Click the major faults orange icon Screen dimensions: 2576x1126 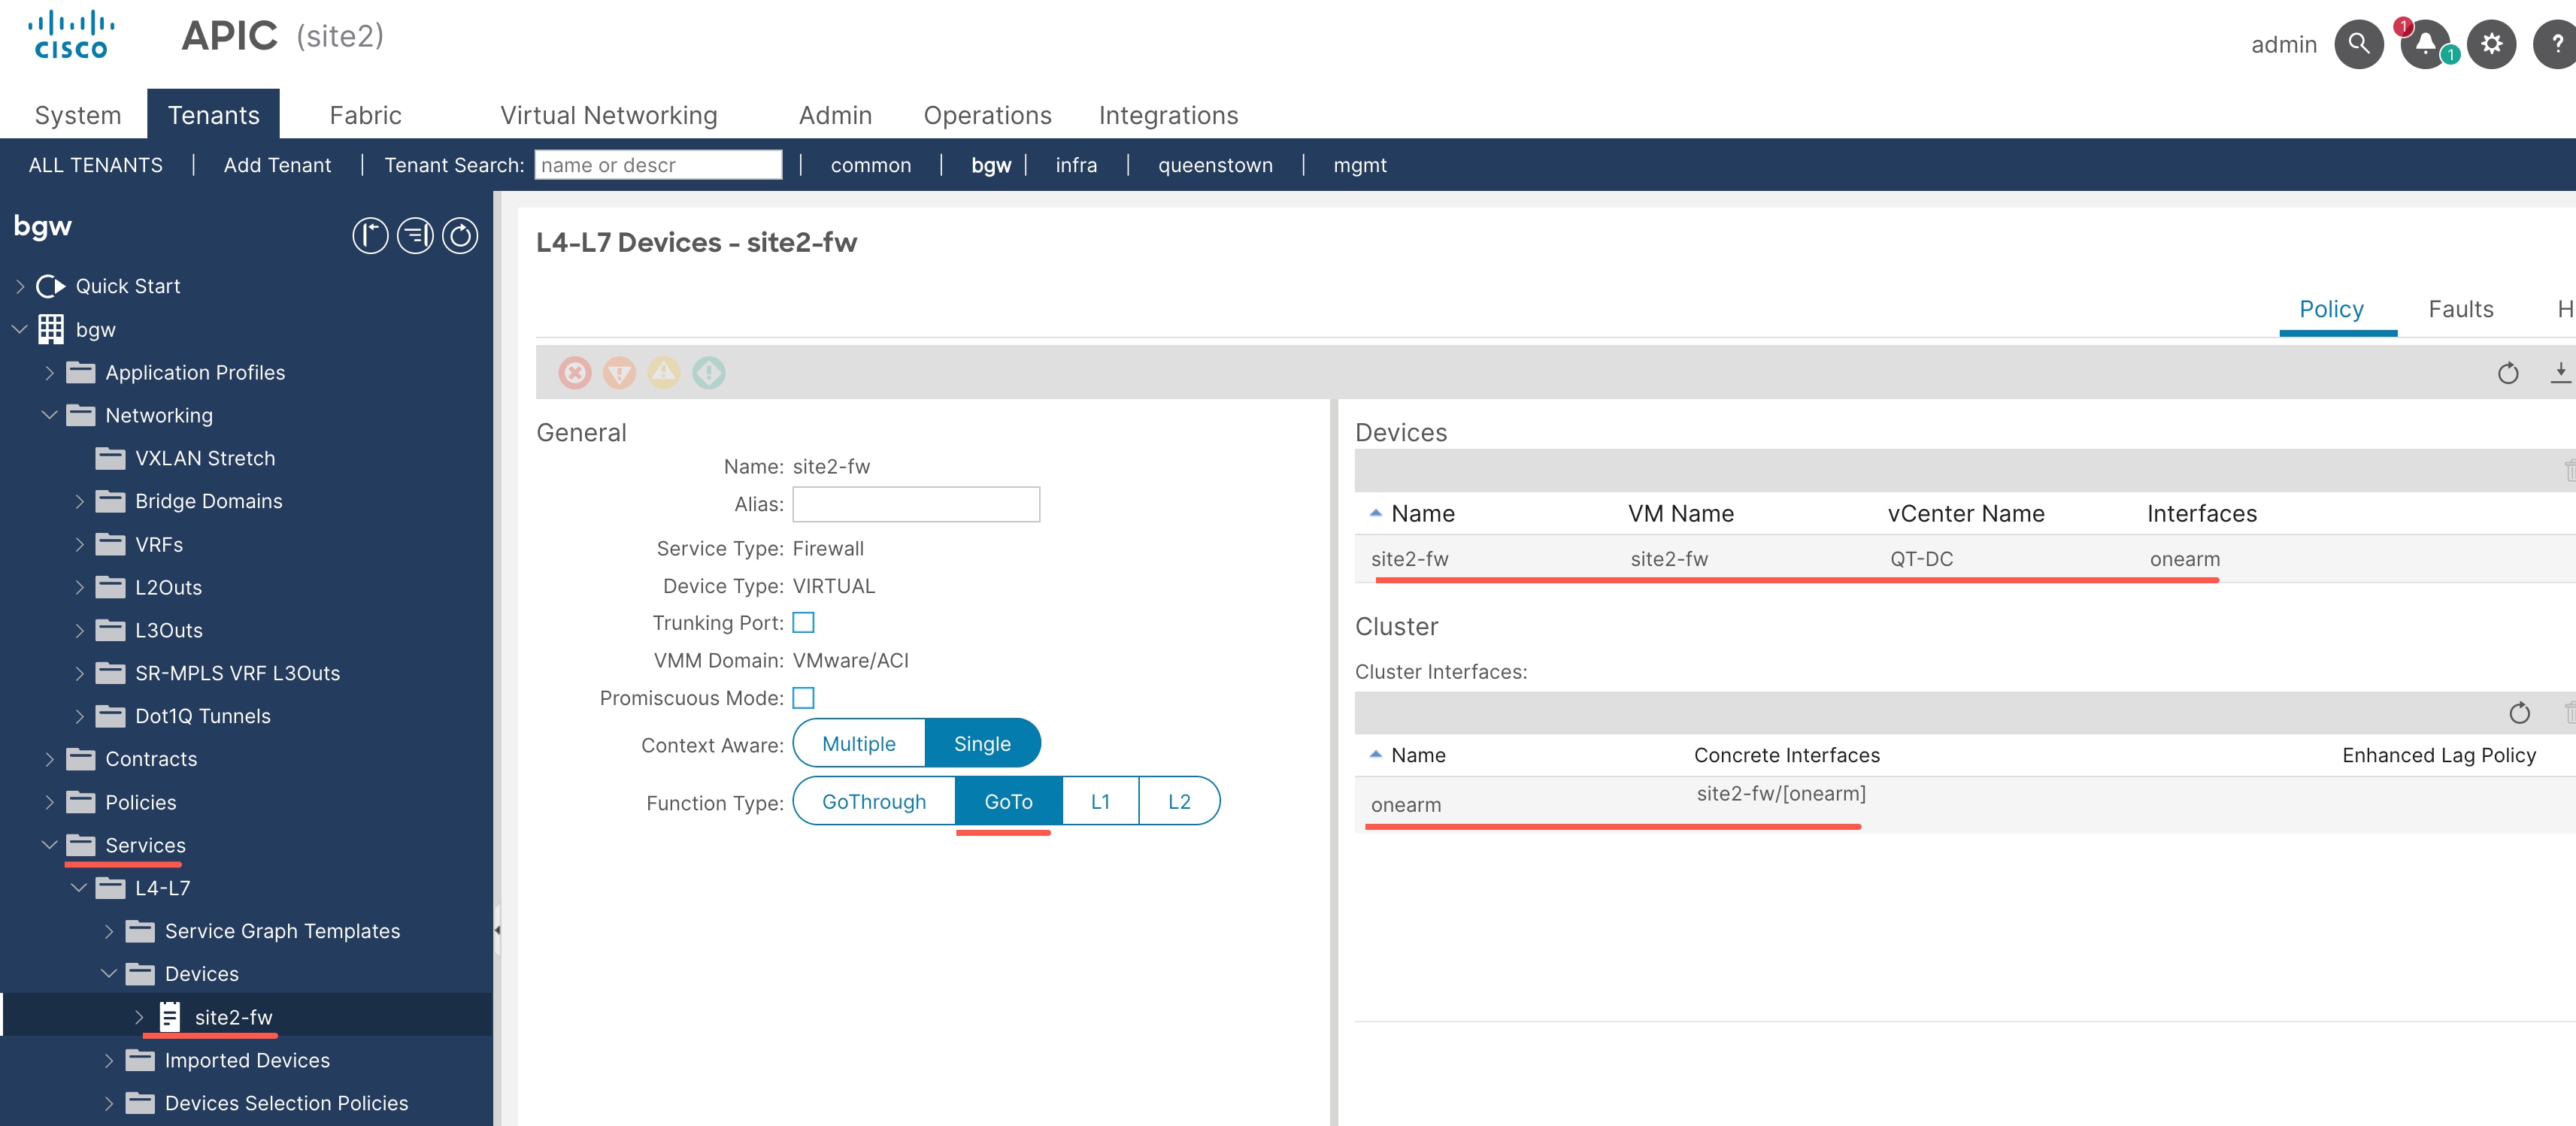(619, 373)
